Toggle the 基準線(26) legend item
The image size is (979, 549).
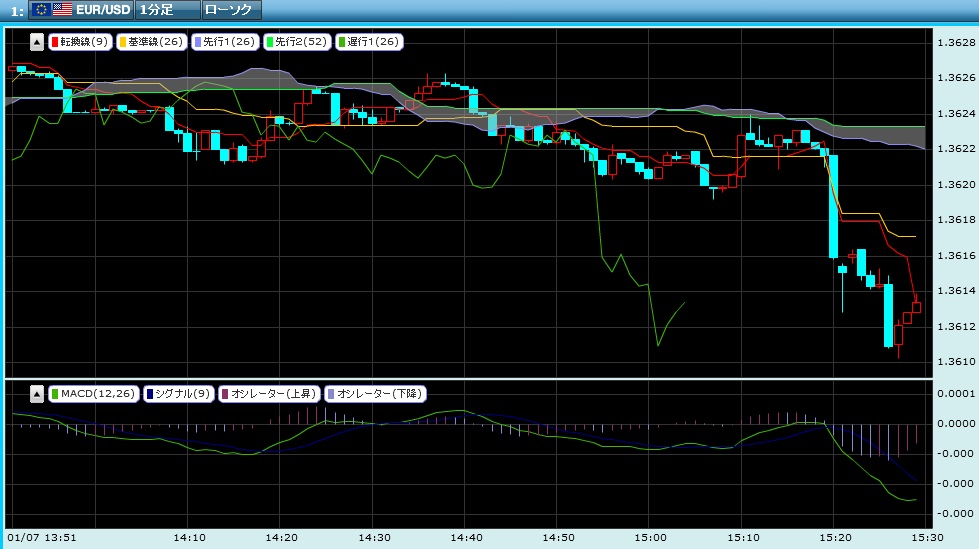click(152, 42)
